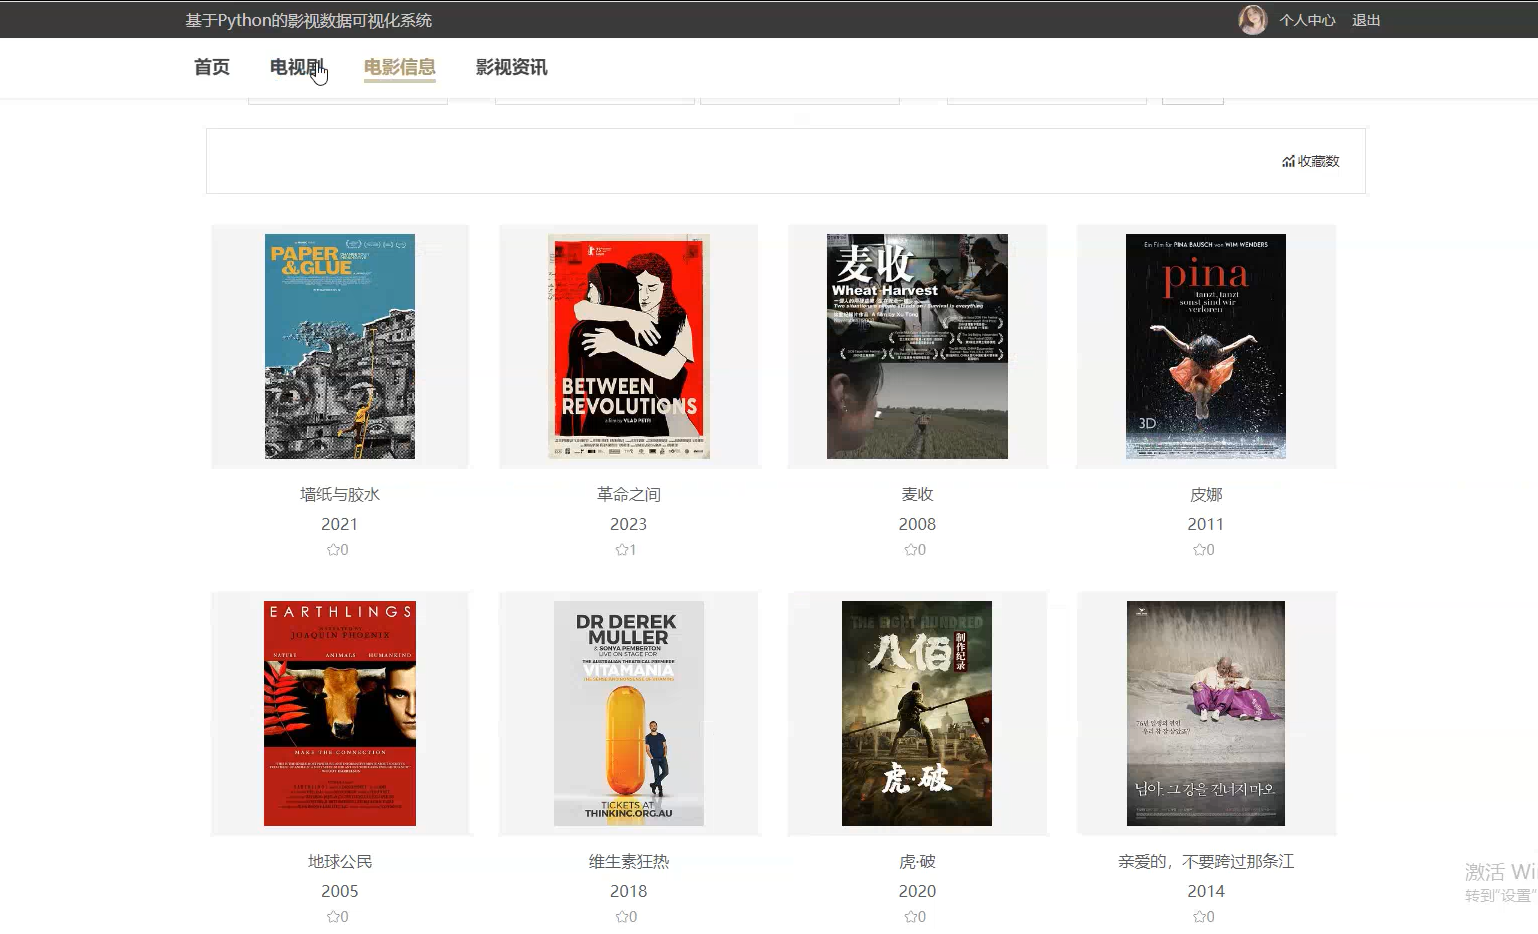Click the favorite star under 革命之间
The image size is (1538, 934).
click(x=621, y=550)
